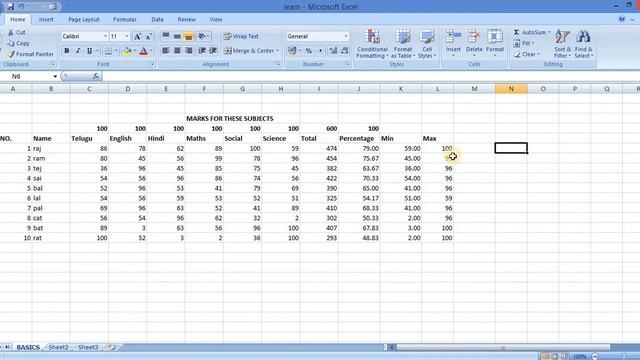This screenshot has height=360, width=640.
Task: Open Sort & Filter menu
Action: (x=562, y=44)
